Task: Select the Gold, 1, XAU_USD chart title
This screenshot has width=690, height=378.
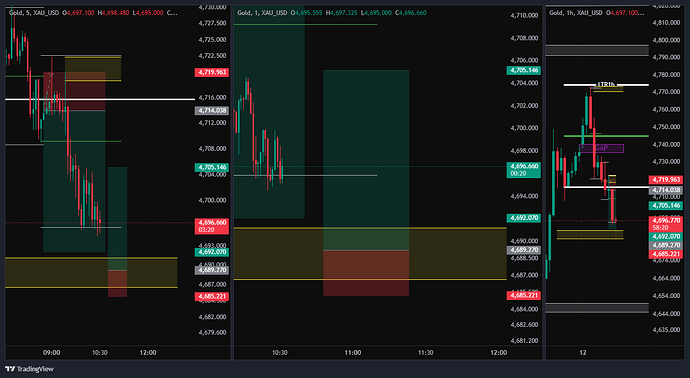Action: [262, 13]
